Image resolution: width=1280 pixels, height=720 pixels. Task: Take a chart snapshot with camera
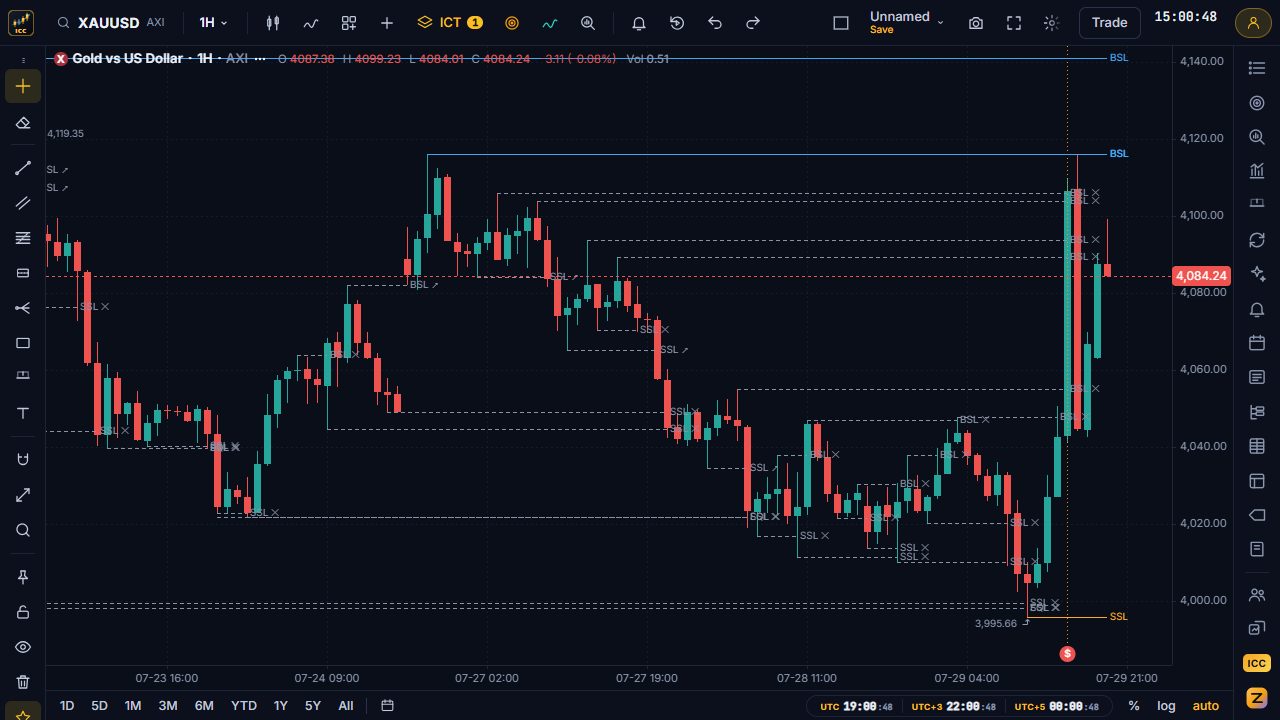(x=976, y=23)
